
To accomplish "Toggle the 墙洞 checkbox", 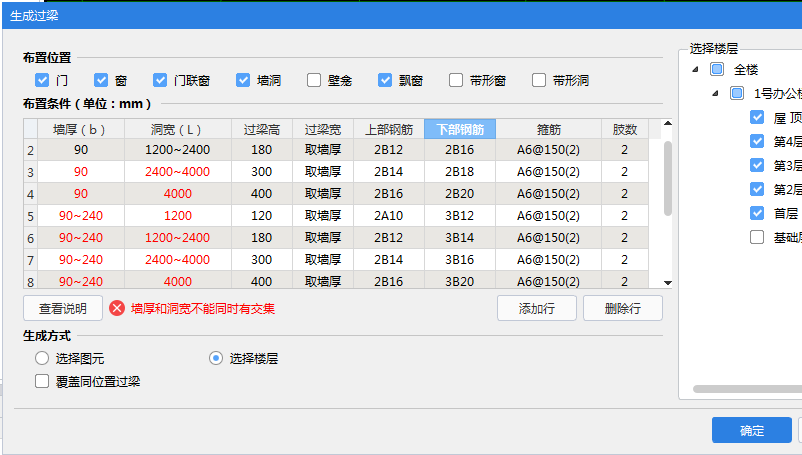I will pyautogui.click(x=243, y=80).
